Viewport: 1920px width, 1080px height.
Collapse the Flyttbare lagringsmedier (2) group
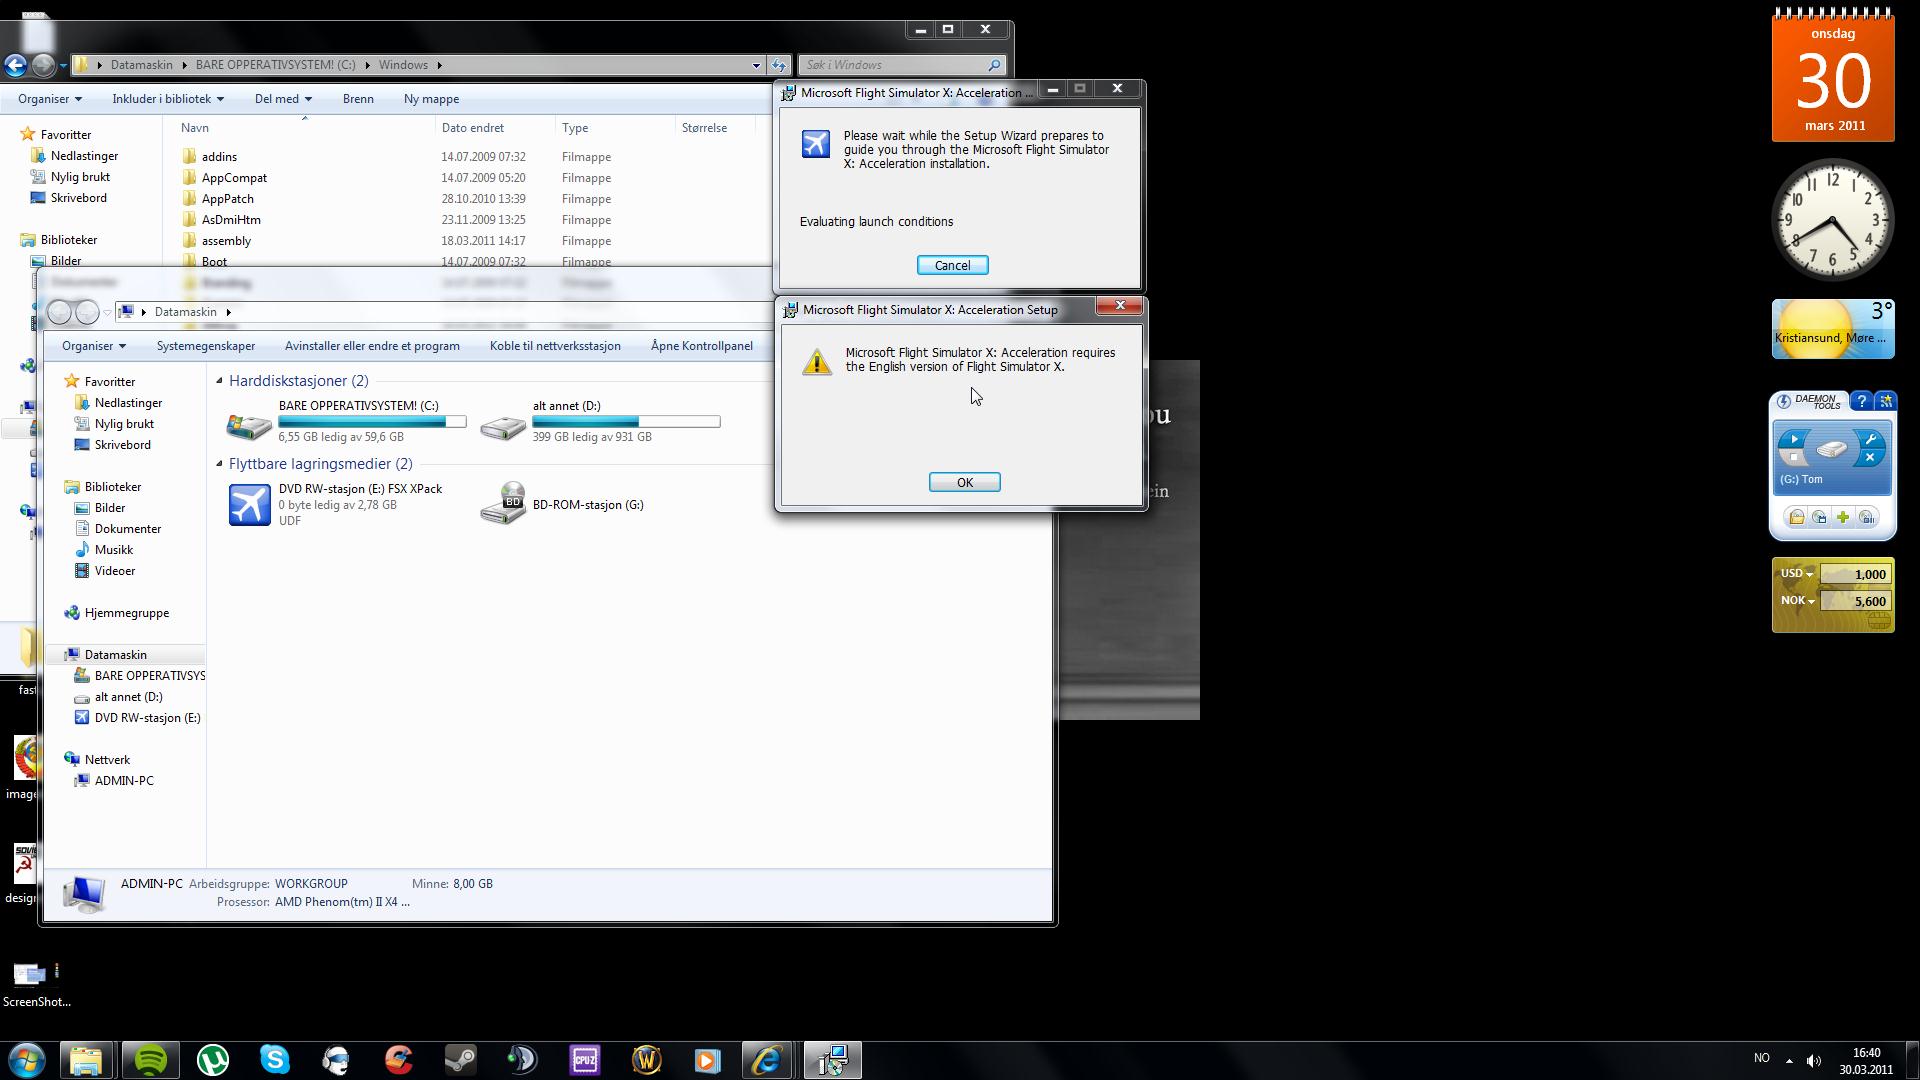coord(220,464)
